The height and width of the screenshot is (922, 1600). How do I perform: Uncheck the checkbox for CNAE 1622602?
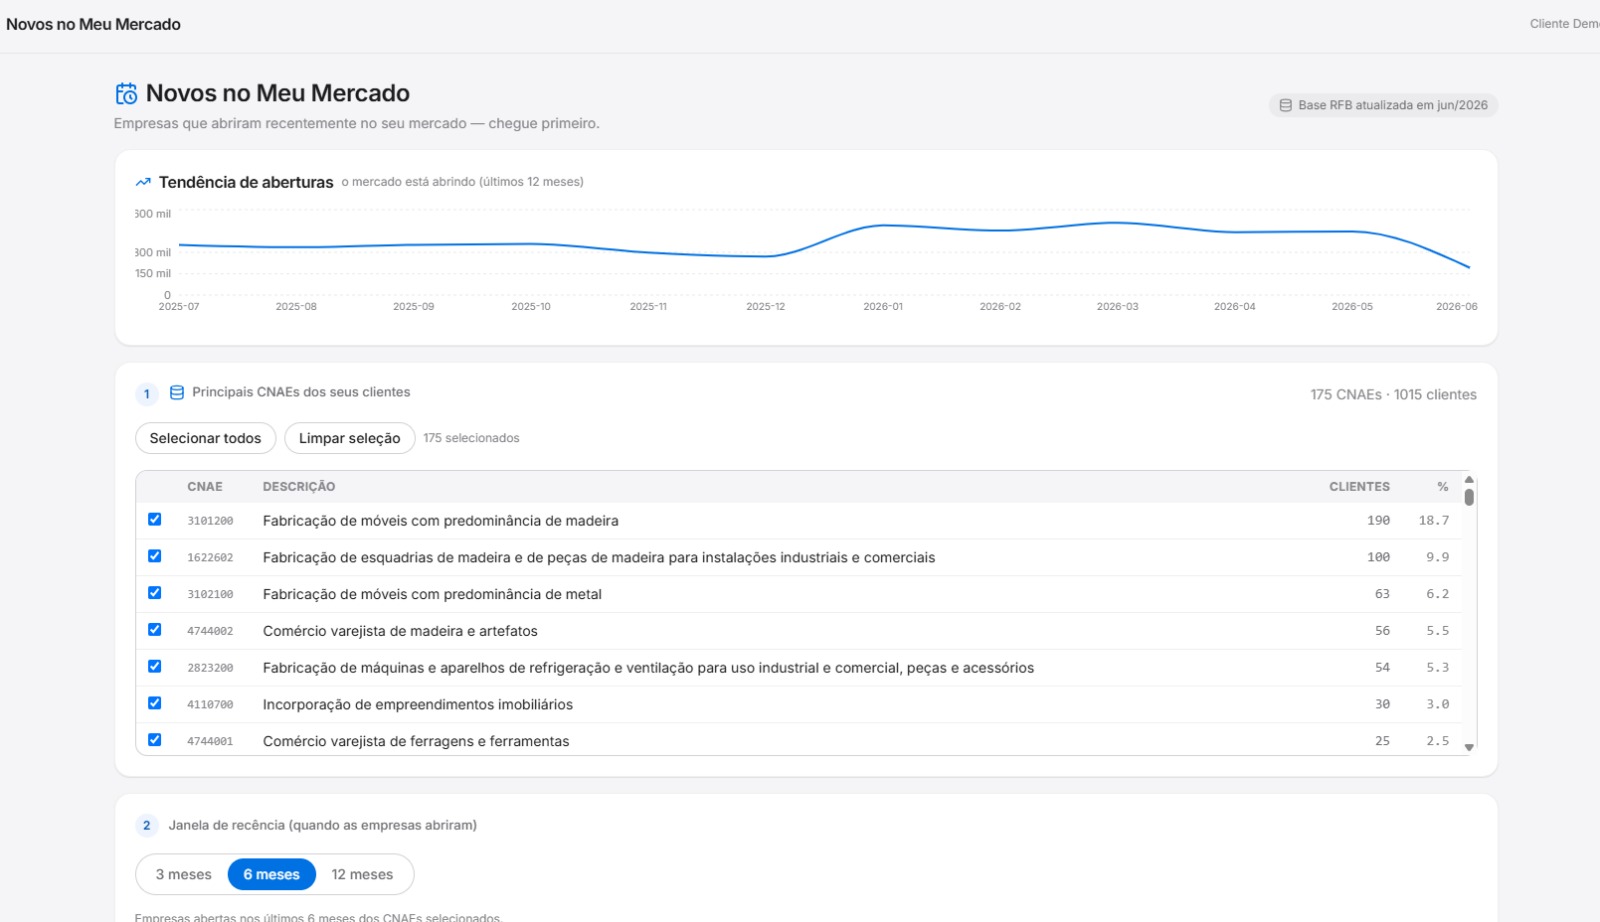click(154, 556)
